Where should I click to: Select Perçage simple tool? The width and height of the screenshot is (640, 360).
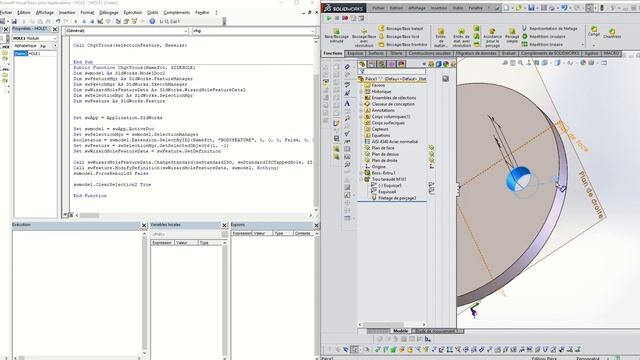pyautogui.click(x=512, y=36)
